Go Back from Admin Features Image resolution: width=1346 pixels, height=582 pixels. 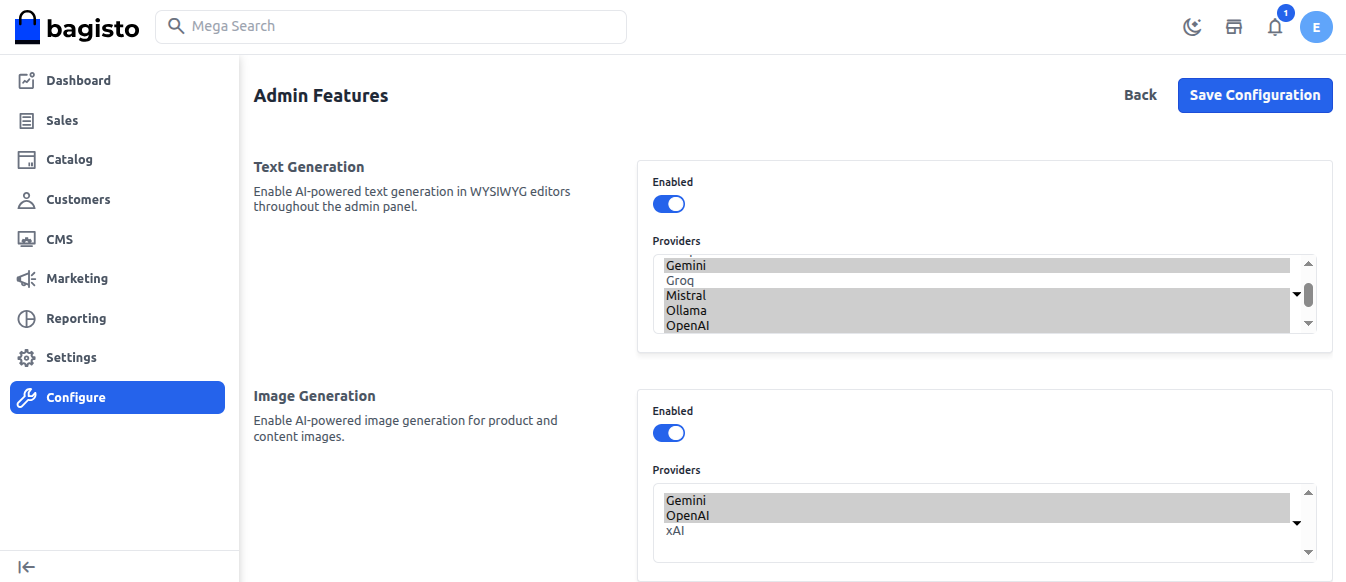1140,95
